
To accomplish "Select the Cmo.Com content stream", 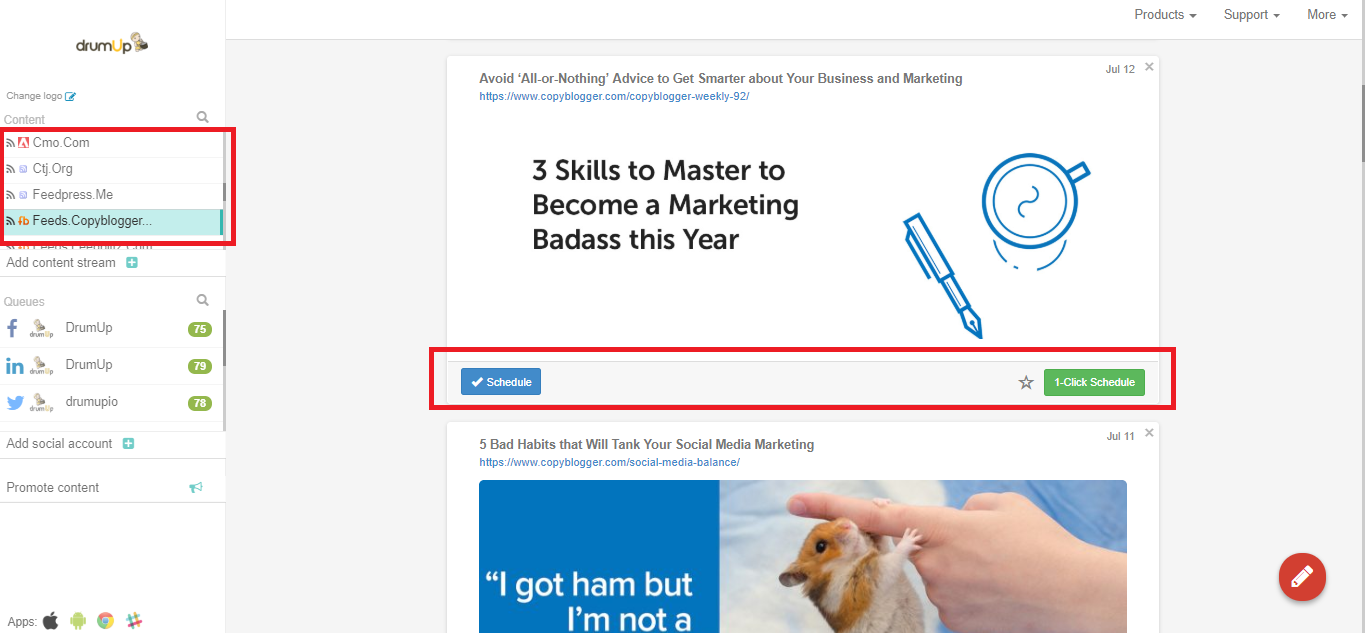I will (x=112, y=143).
